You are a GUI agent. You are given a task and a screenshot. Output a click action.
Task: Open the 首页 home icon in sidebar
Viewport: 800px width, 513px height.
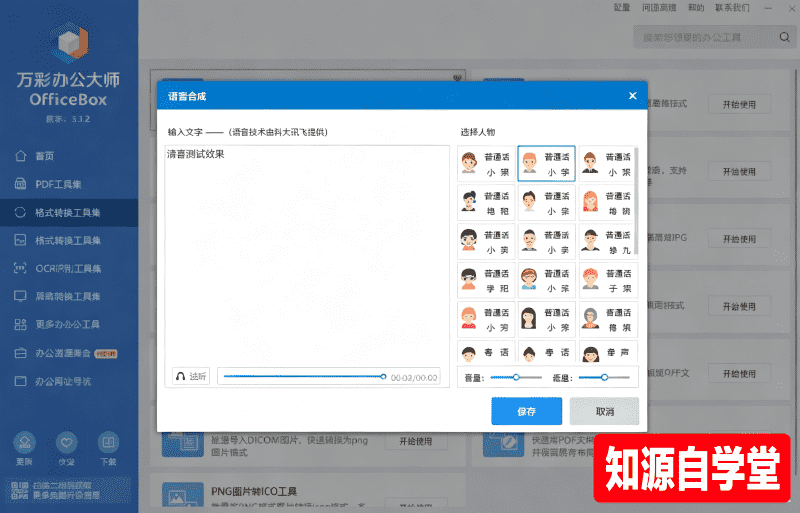click(x=20, y=156)
